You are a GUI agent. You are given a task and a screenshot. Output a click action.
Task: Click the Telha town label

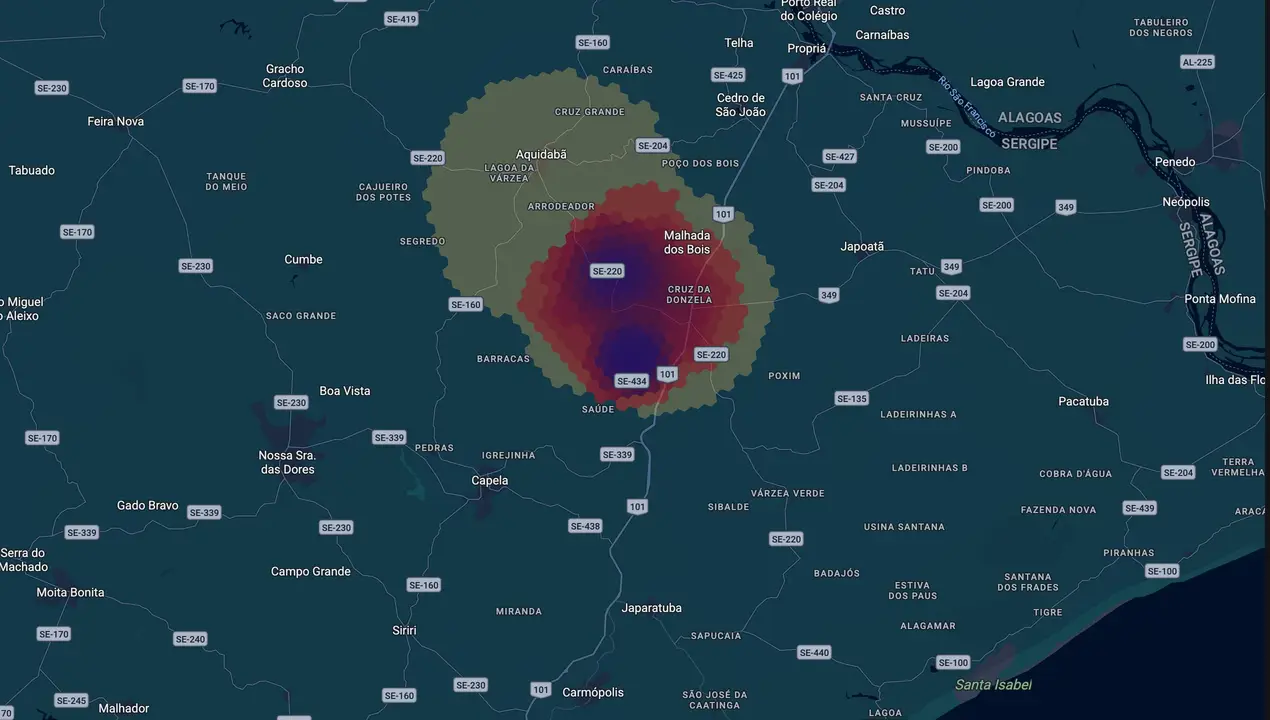pyautogui.click(x=739, y=43)
